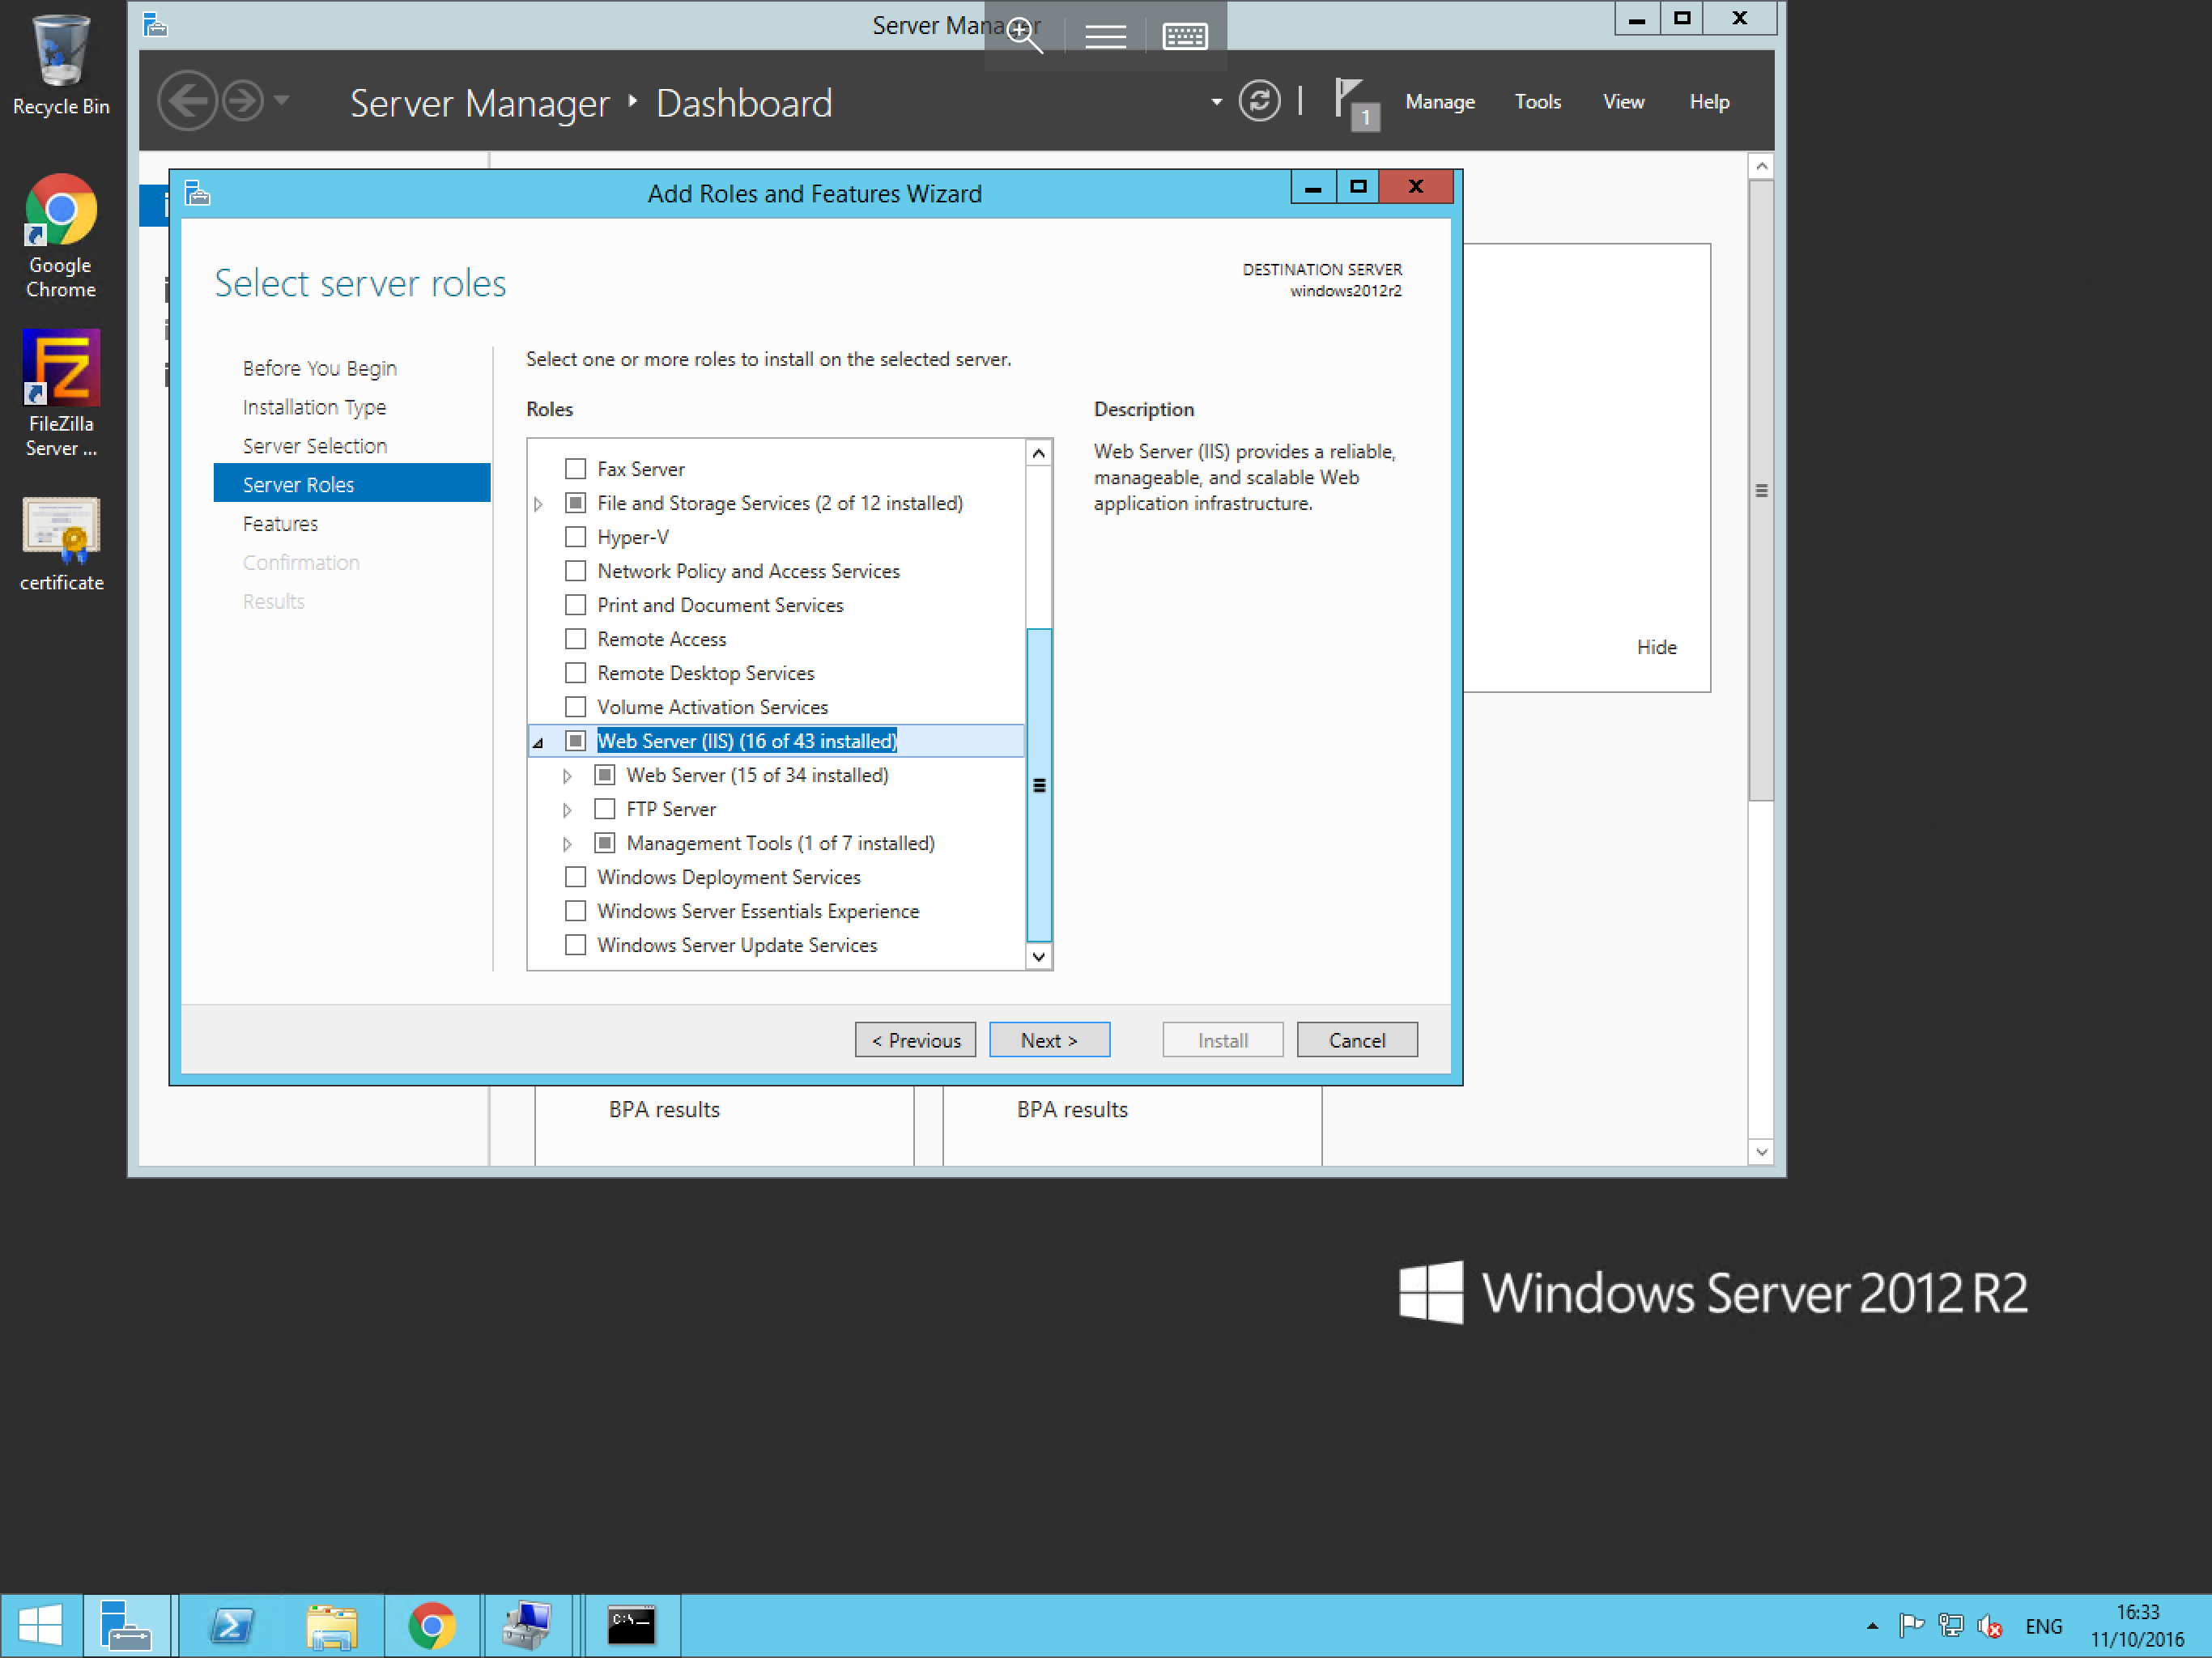Cancel the Add Roles wizard
Viewport: 2212px width, 1658px height.
[1357, 1040]
